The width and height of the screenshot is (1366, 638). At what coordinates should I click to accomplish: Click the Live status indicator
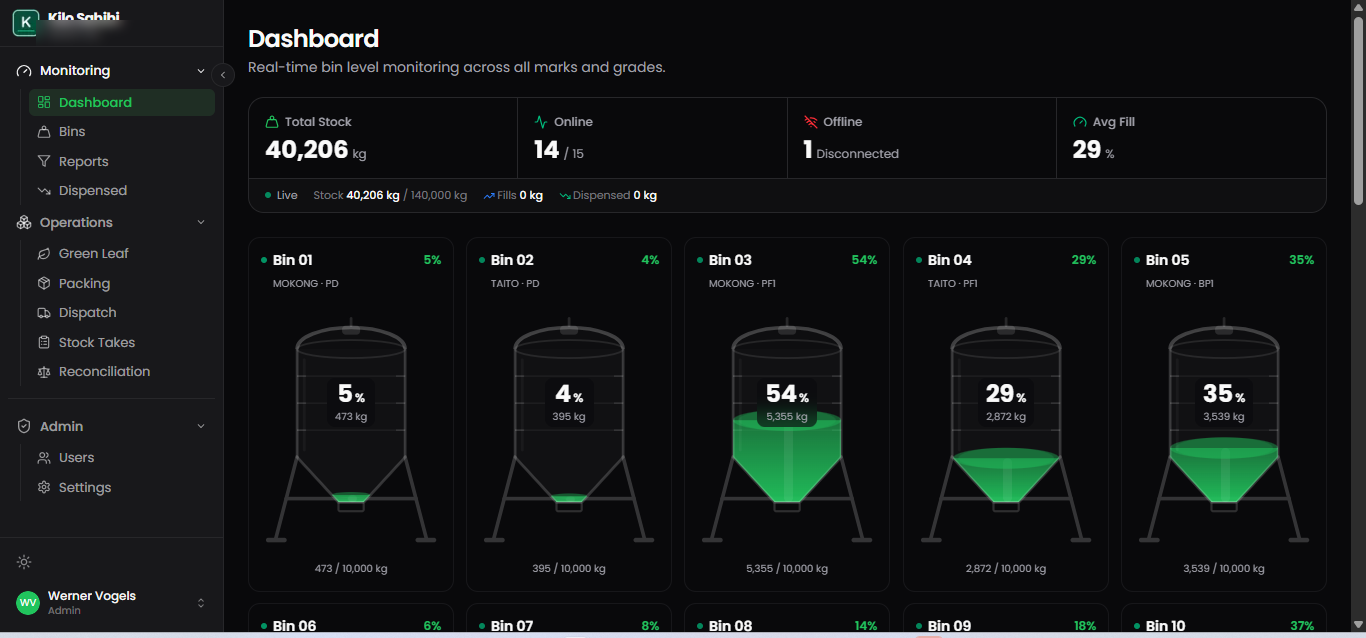[x=281, y=196]
